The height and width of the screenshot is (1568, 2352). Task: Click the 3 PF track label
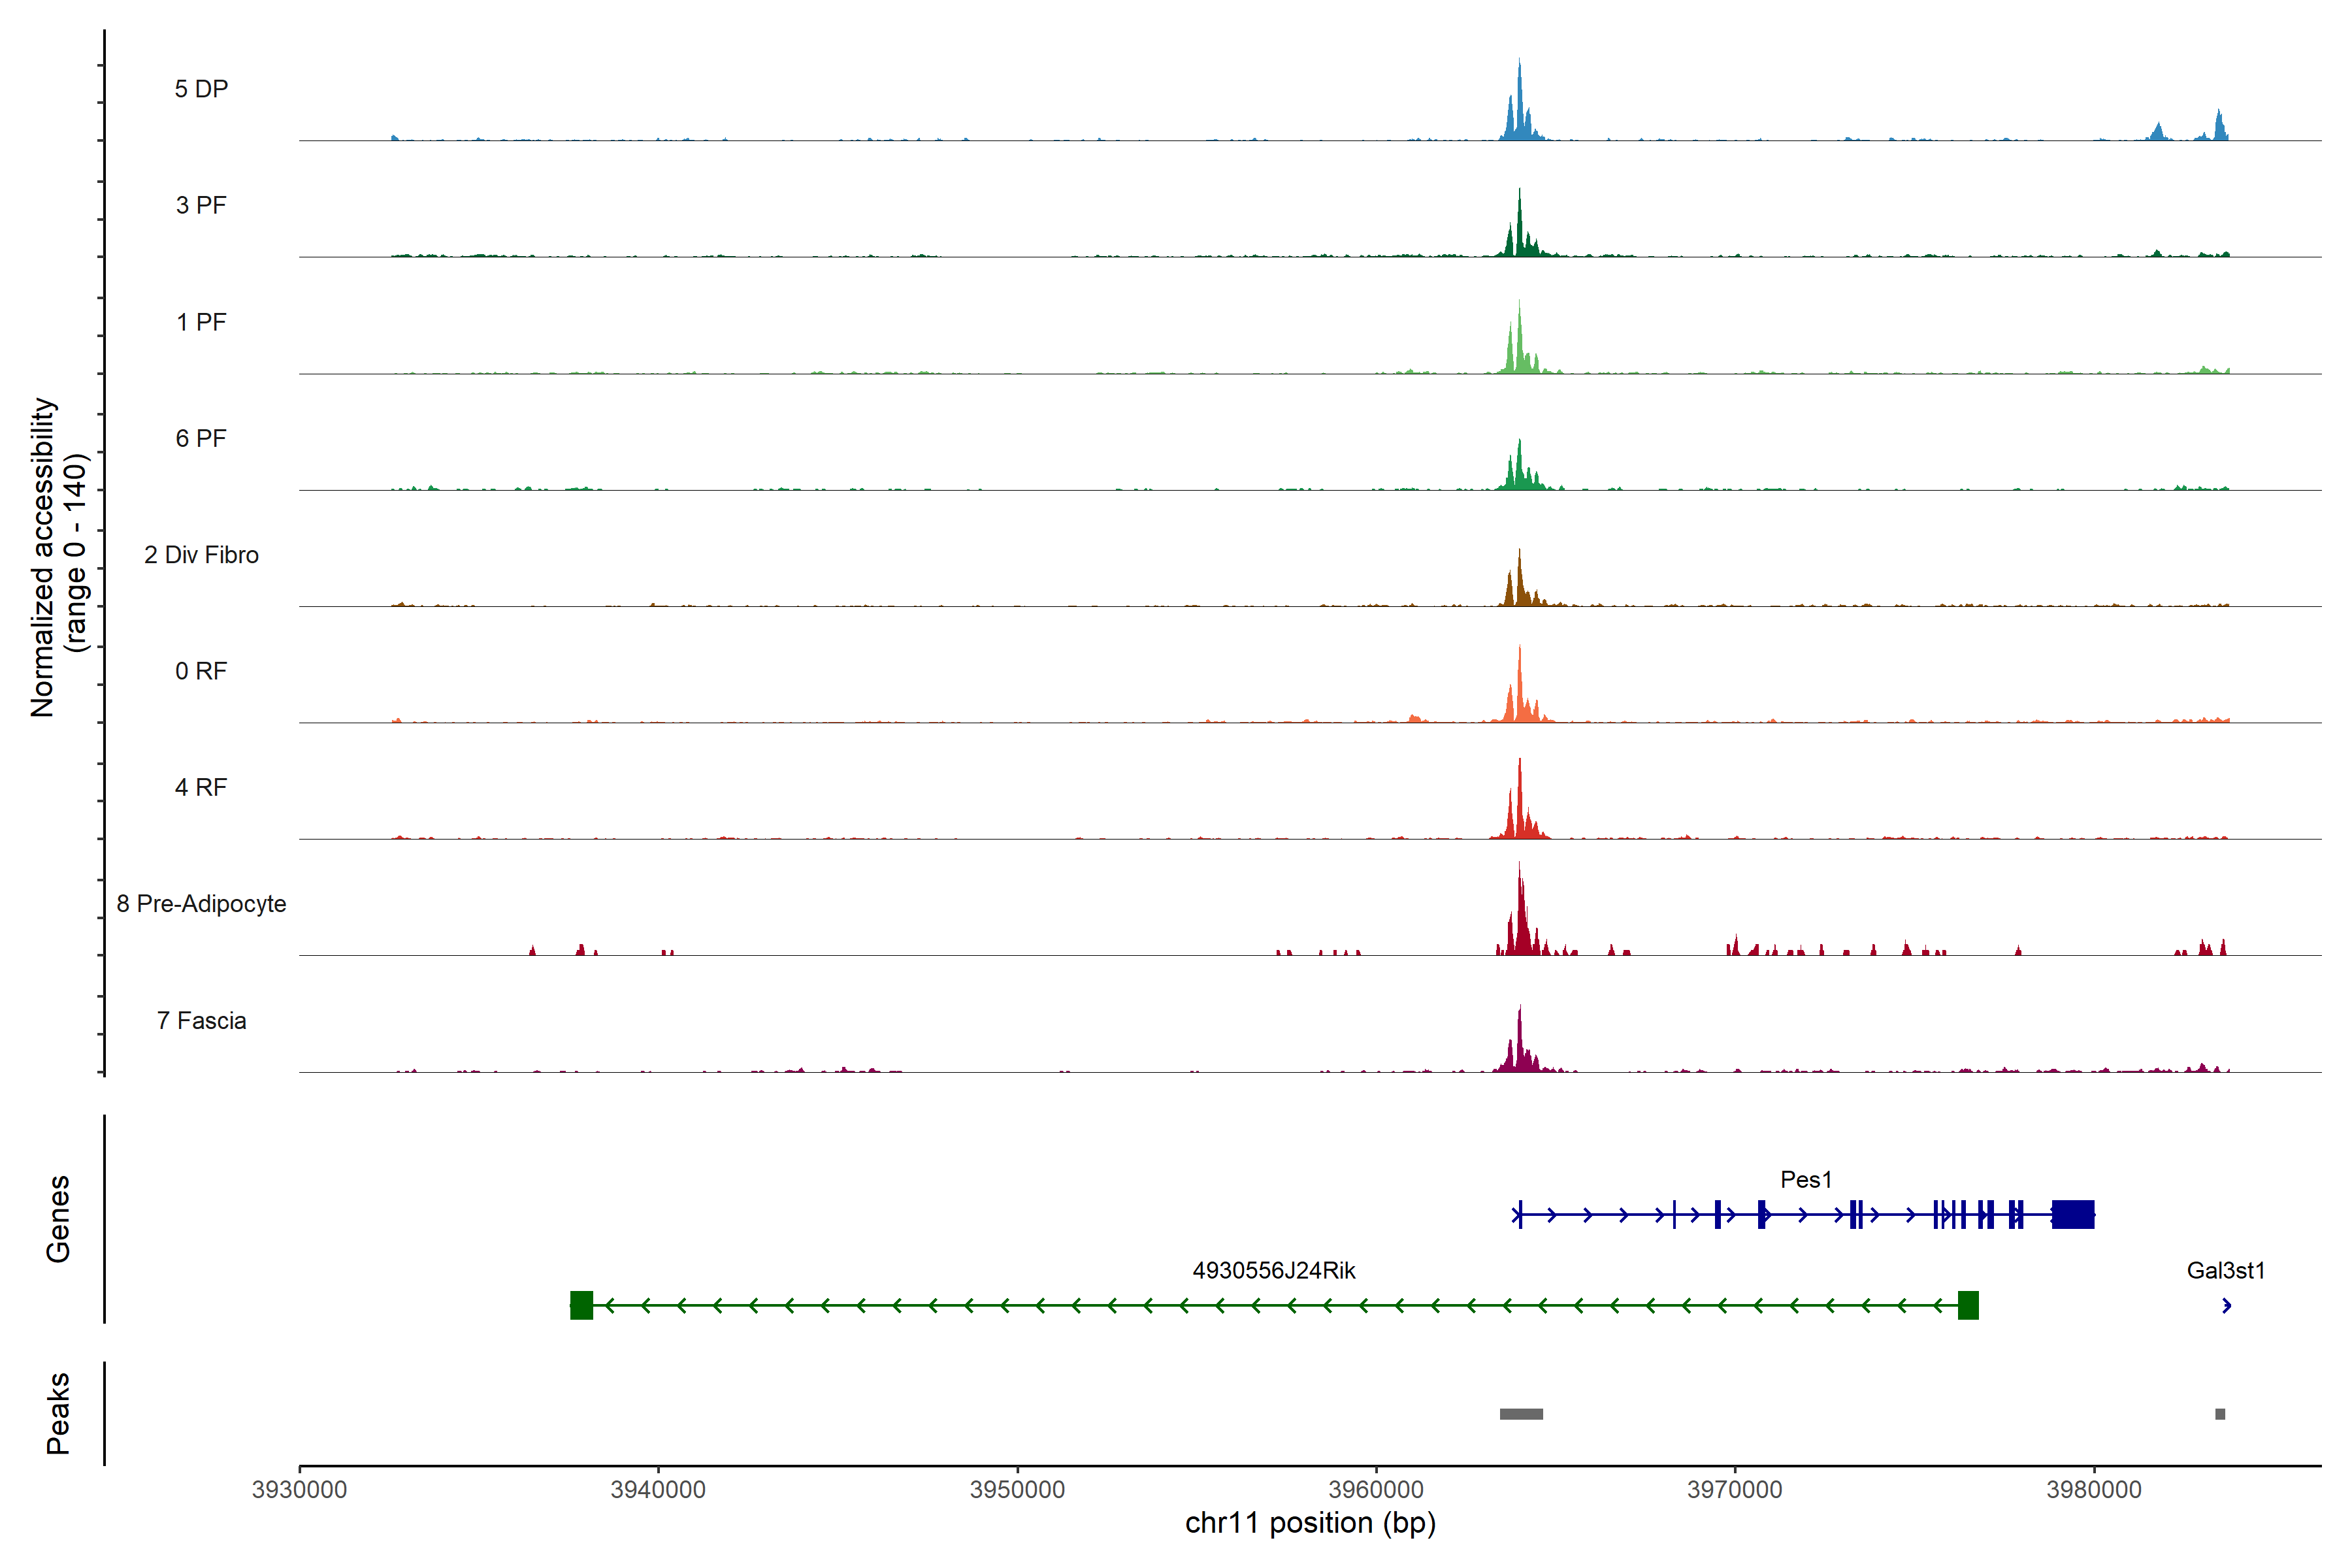[201, 205]
